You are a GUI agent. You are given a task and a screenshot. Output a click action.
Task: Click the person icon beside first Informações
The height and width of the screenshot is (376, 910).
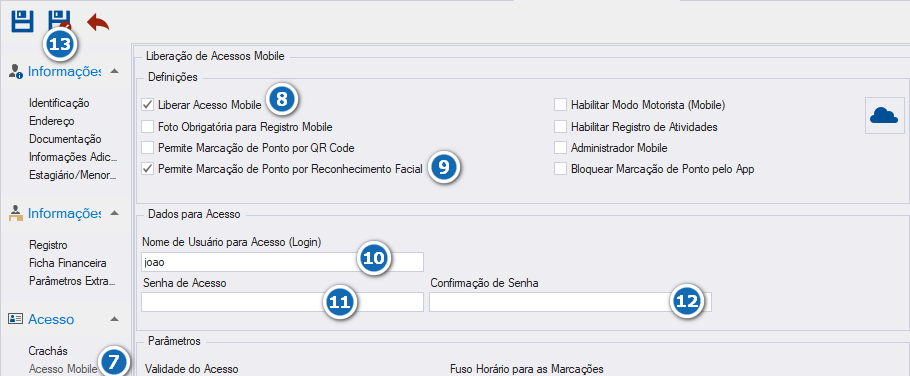(x=16, y=72)
